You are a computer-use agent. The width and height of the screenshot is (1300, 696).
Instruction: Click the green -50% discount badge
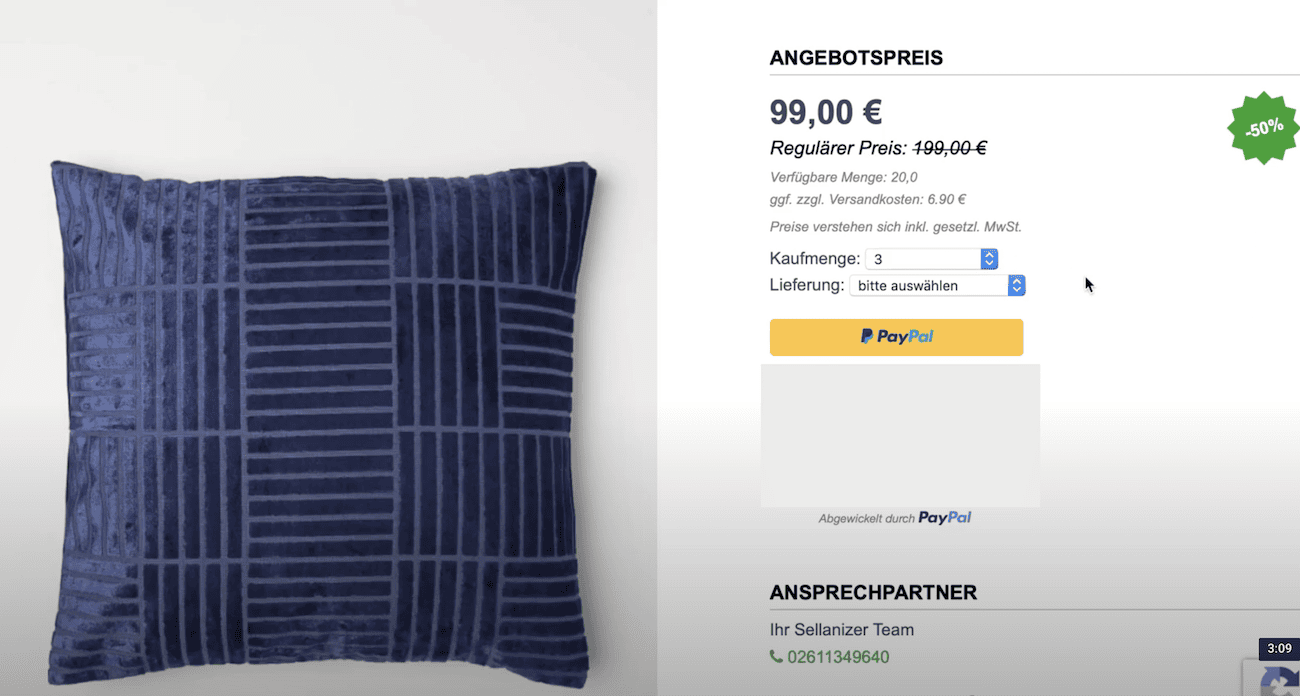pos(1264,128)
